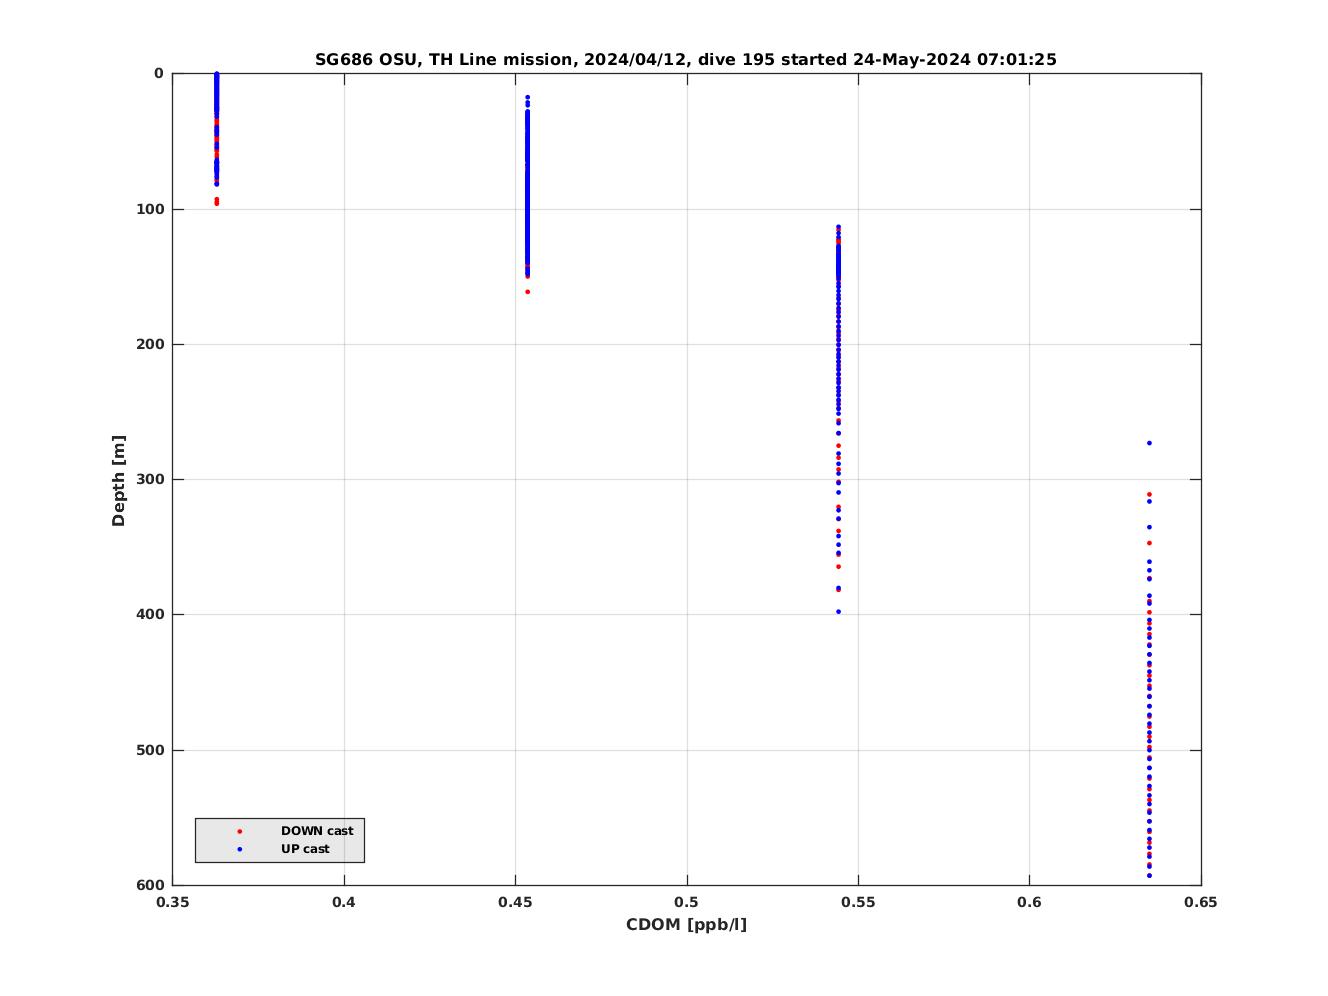Click x-axis tick label 0.65
The width and height of the screenshot is (1328, 996).
click(x=1201, y=902)
